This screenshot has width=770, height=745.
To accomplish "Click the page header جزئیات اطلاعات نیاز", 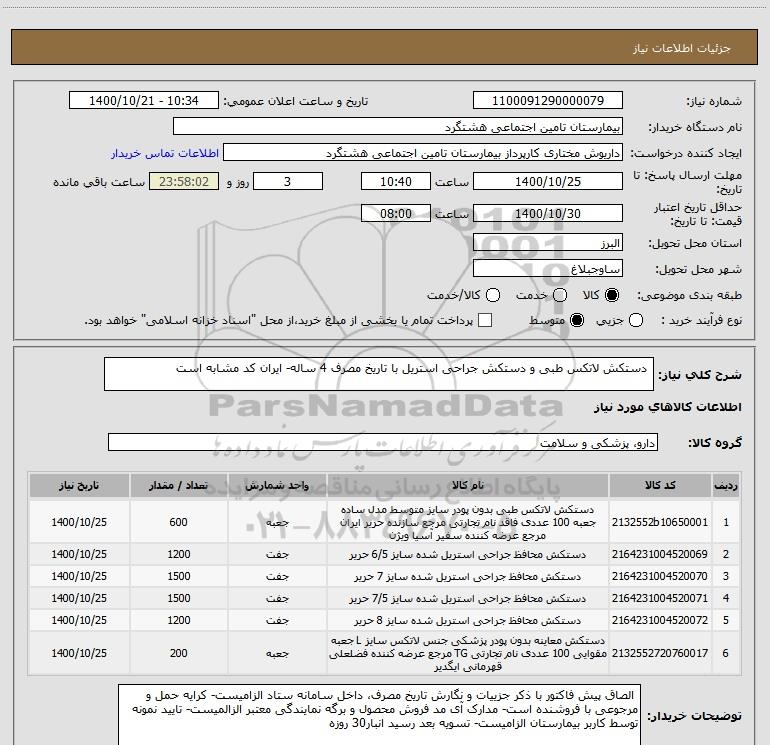I will [x=681, y=48].
